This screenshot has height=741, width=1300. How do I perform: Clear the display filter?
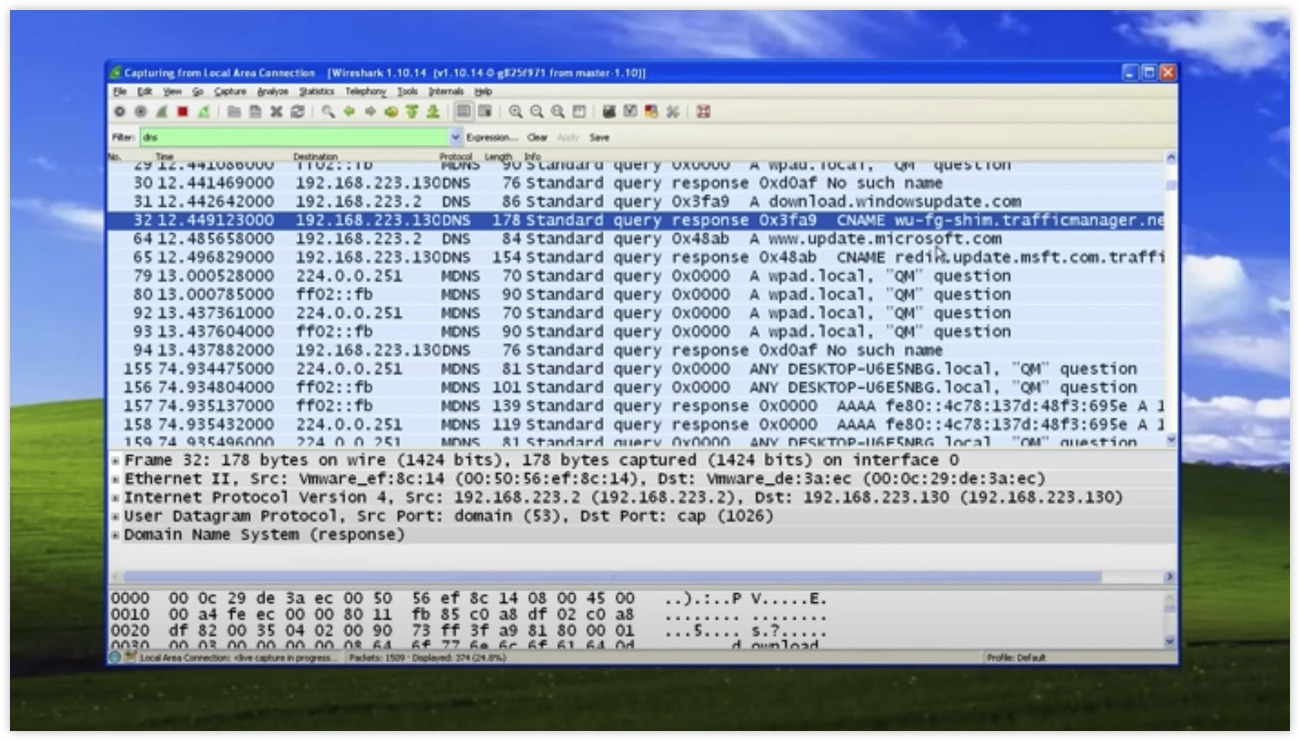click(537, 137)
